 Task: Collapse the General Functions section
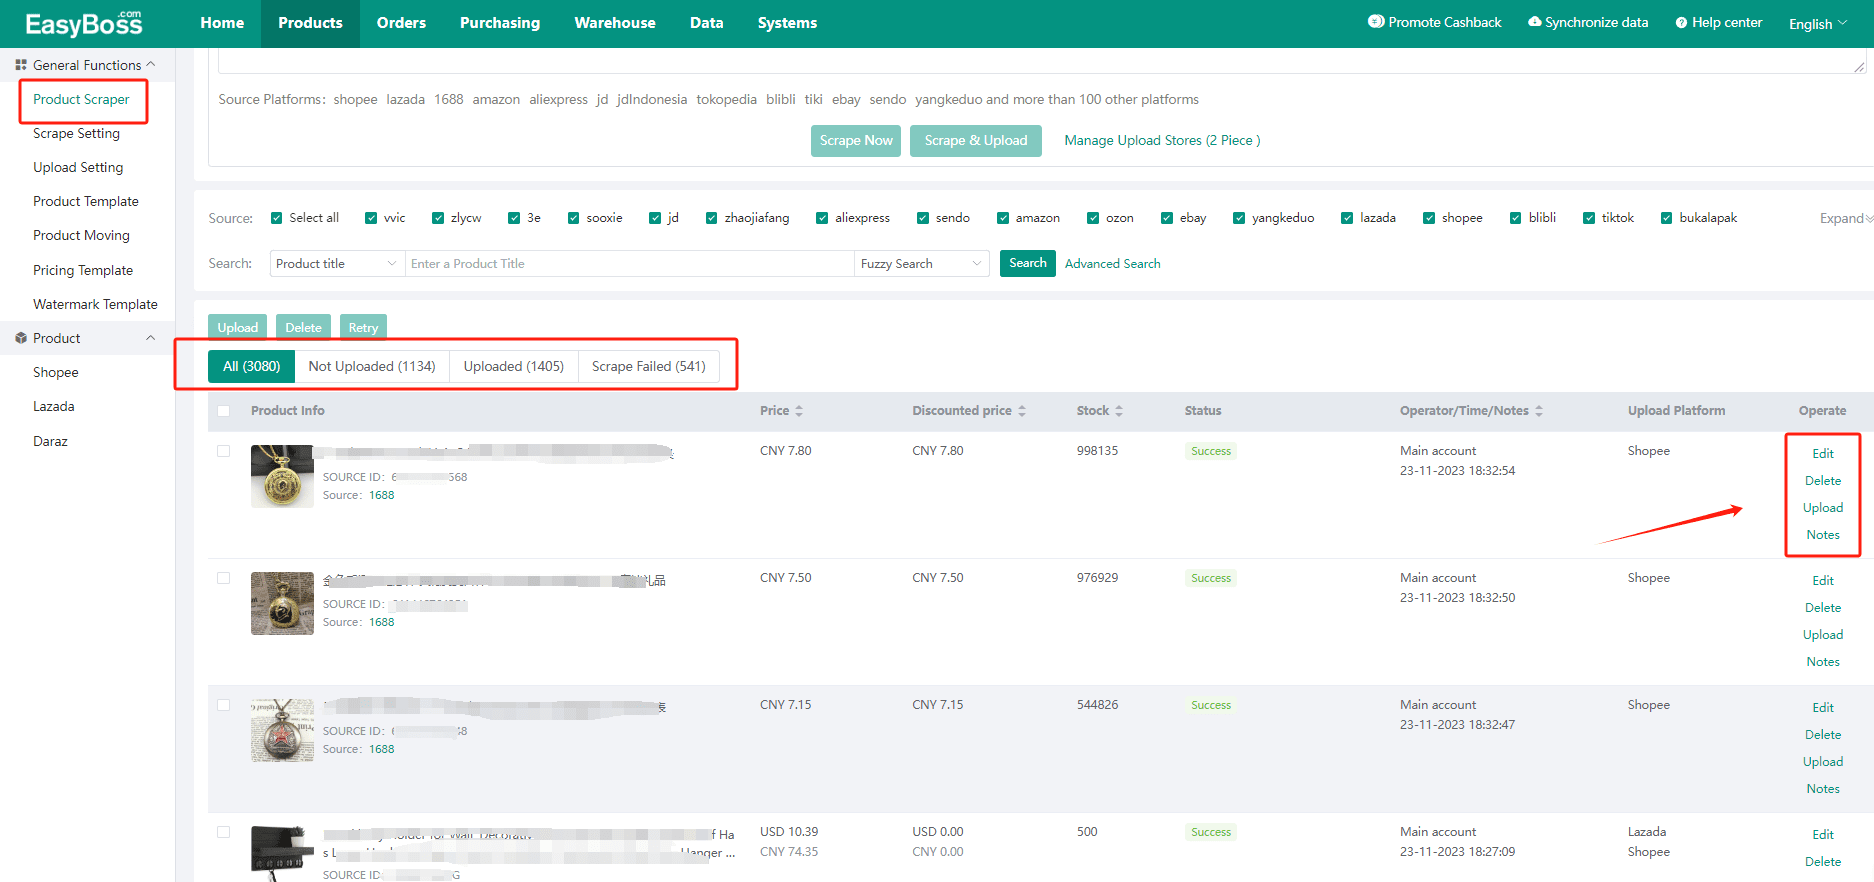151,64
